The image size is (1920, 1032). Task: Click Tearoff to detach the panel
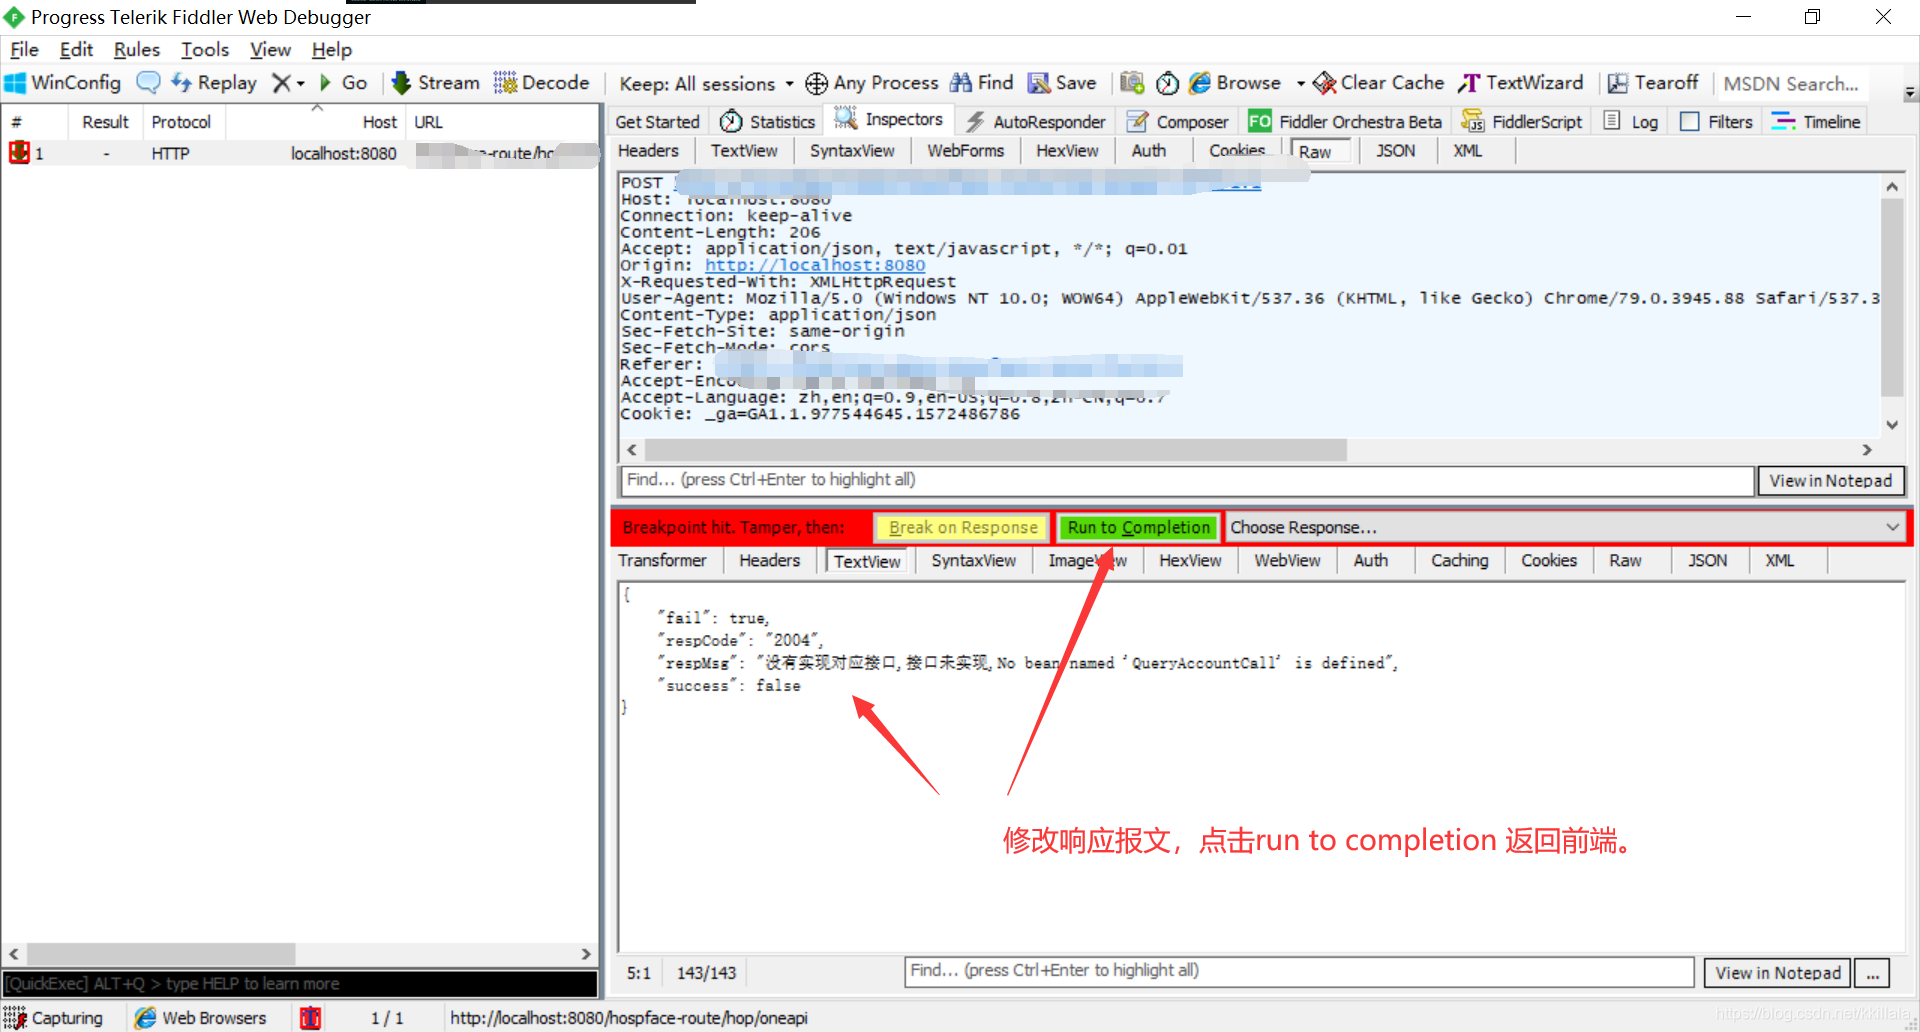tap(1652, 83)
